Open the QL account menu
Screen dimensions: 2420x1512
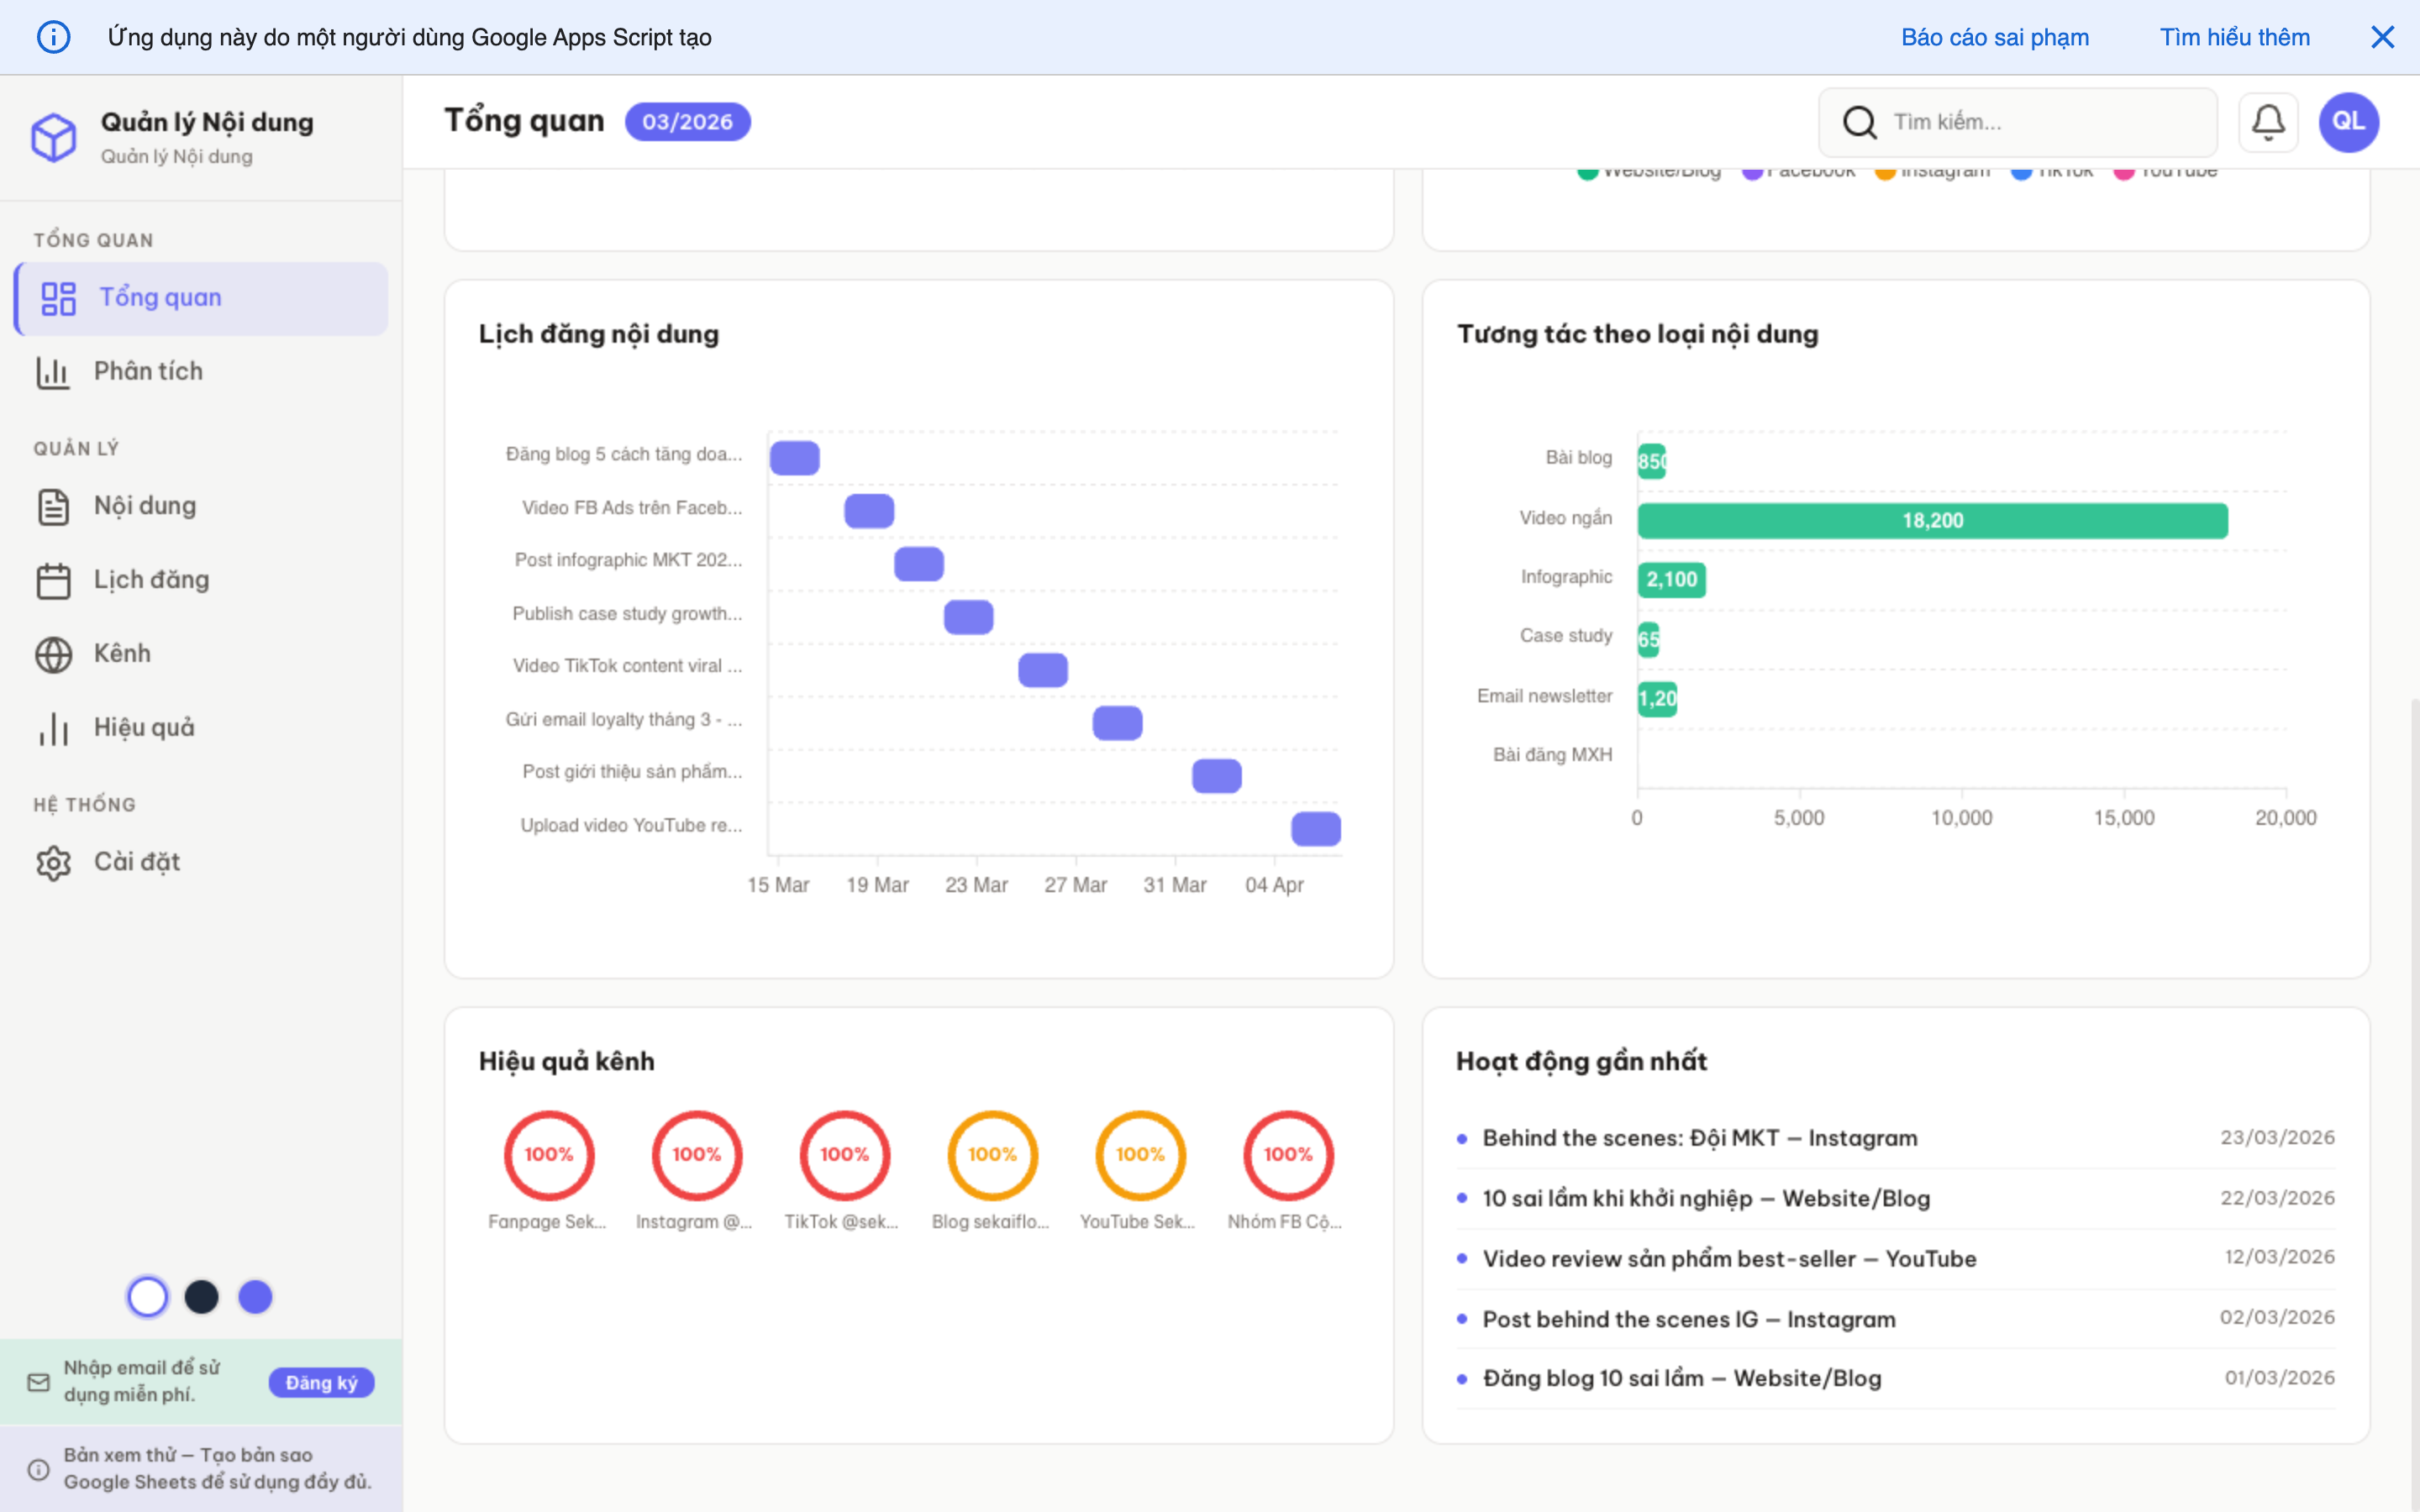(x=2348, y=121)
